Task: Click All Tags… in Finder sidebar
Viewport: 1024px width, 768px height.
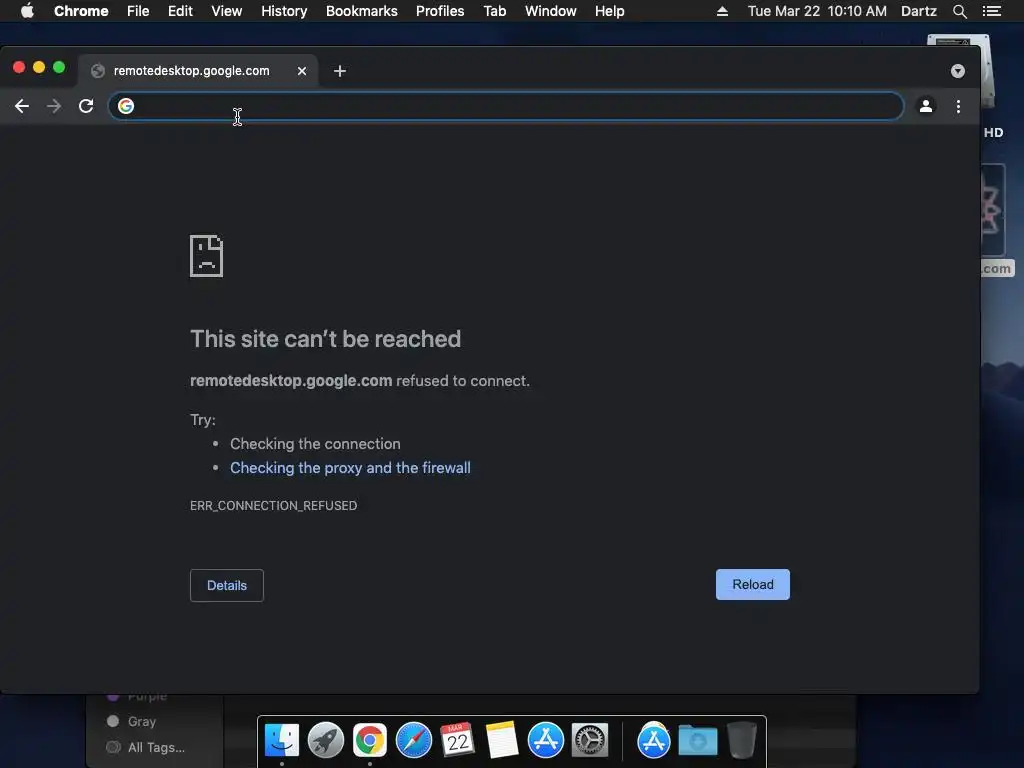Action: click(x=156, y=748)
